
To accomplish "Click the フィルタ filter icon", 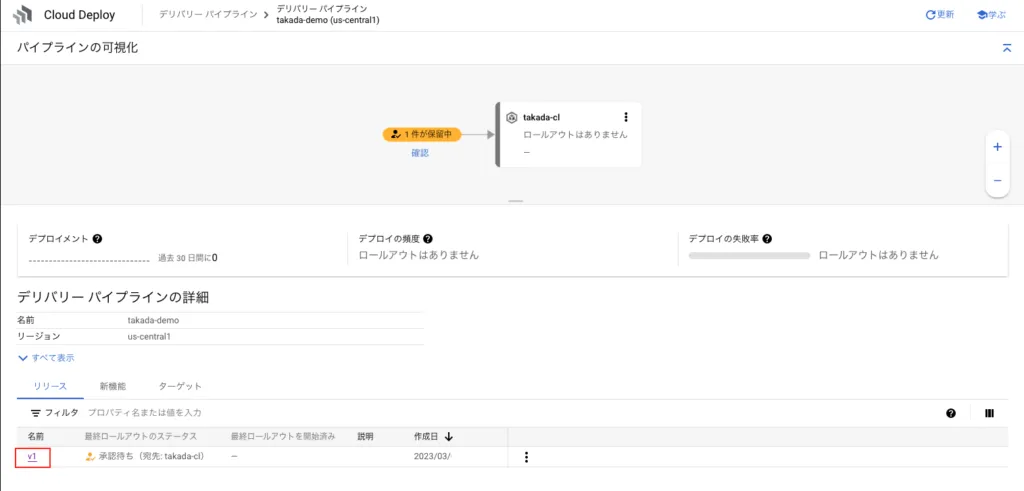I will [35, 413].
